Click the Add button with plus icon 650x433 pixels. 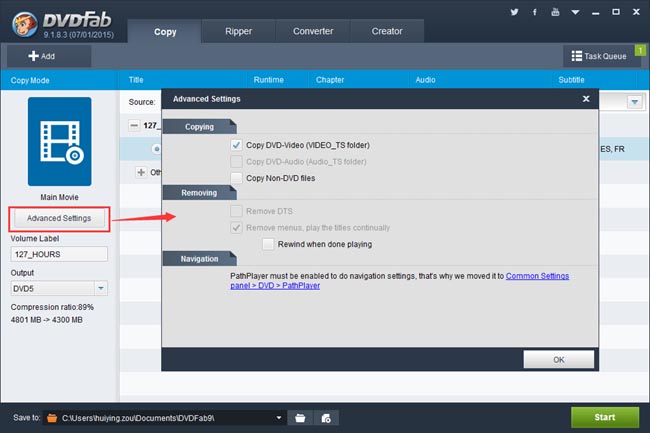point(49,56)
